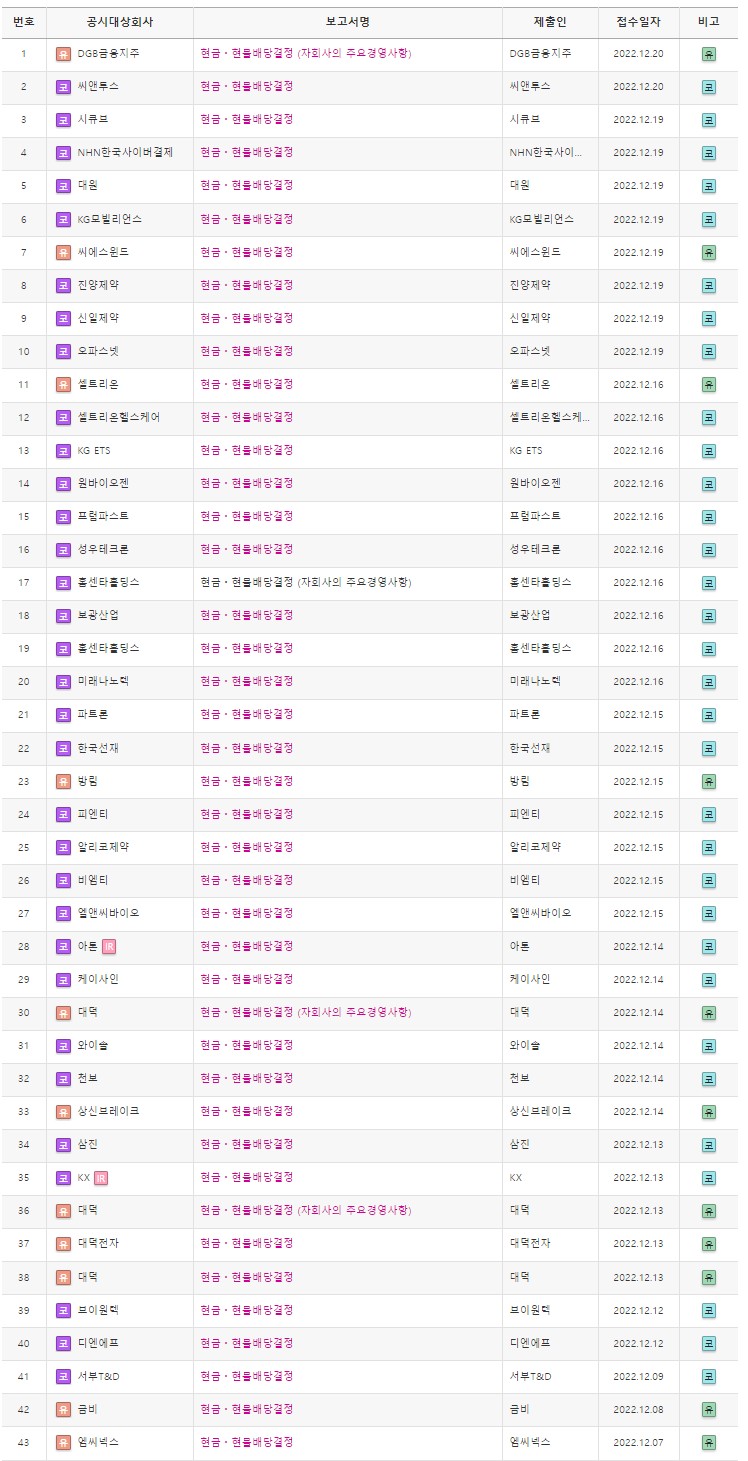This screenshot has height=1461, width=748.
Task: Click the 공시대상회사 column header
Action: [120, 21]
